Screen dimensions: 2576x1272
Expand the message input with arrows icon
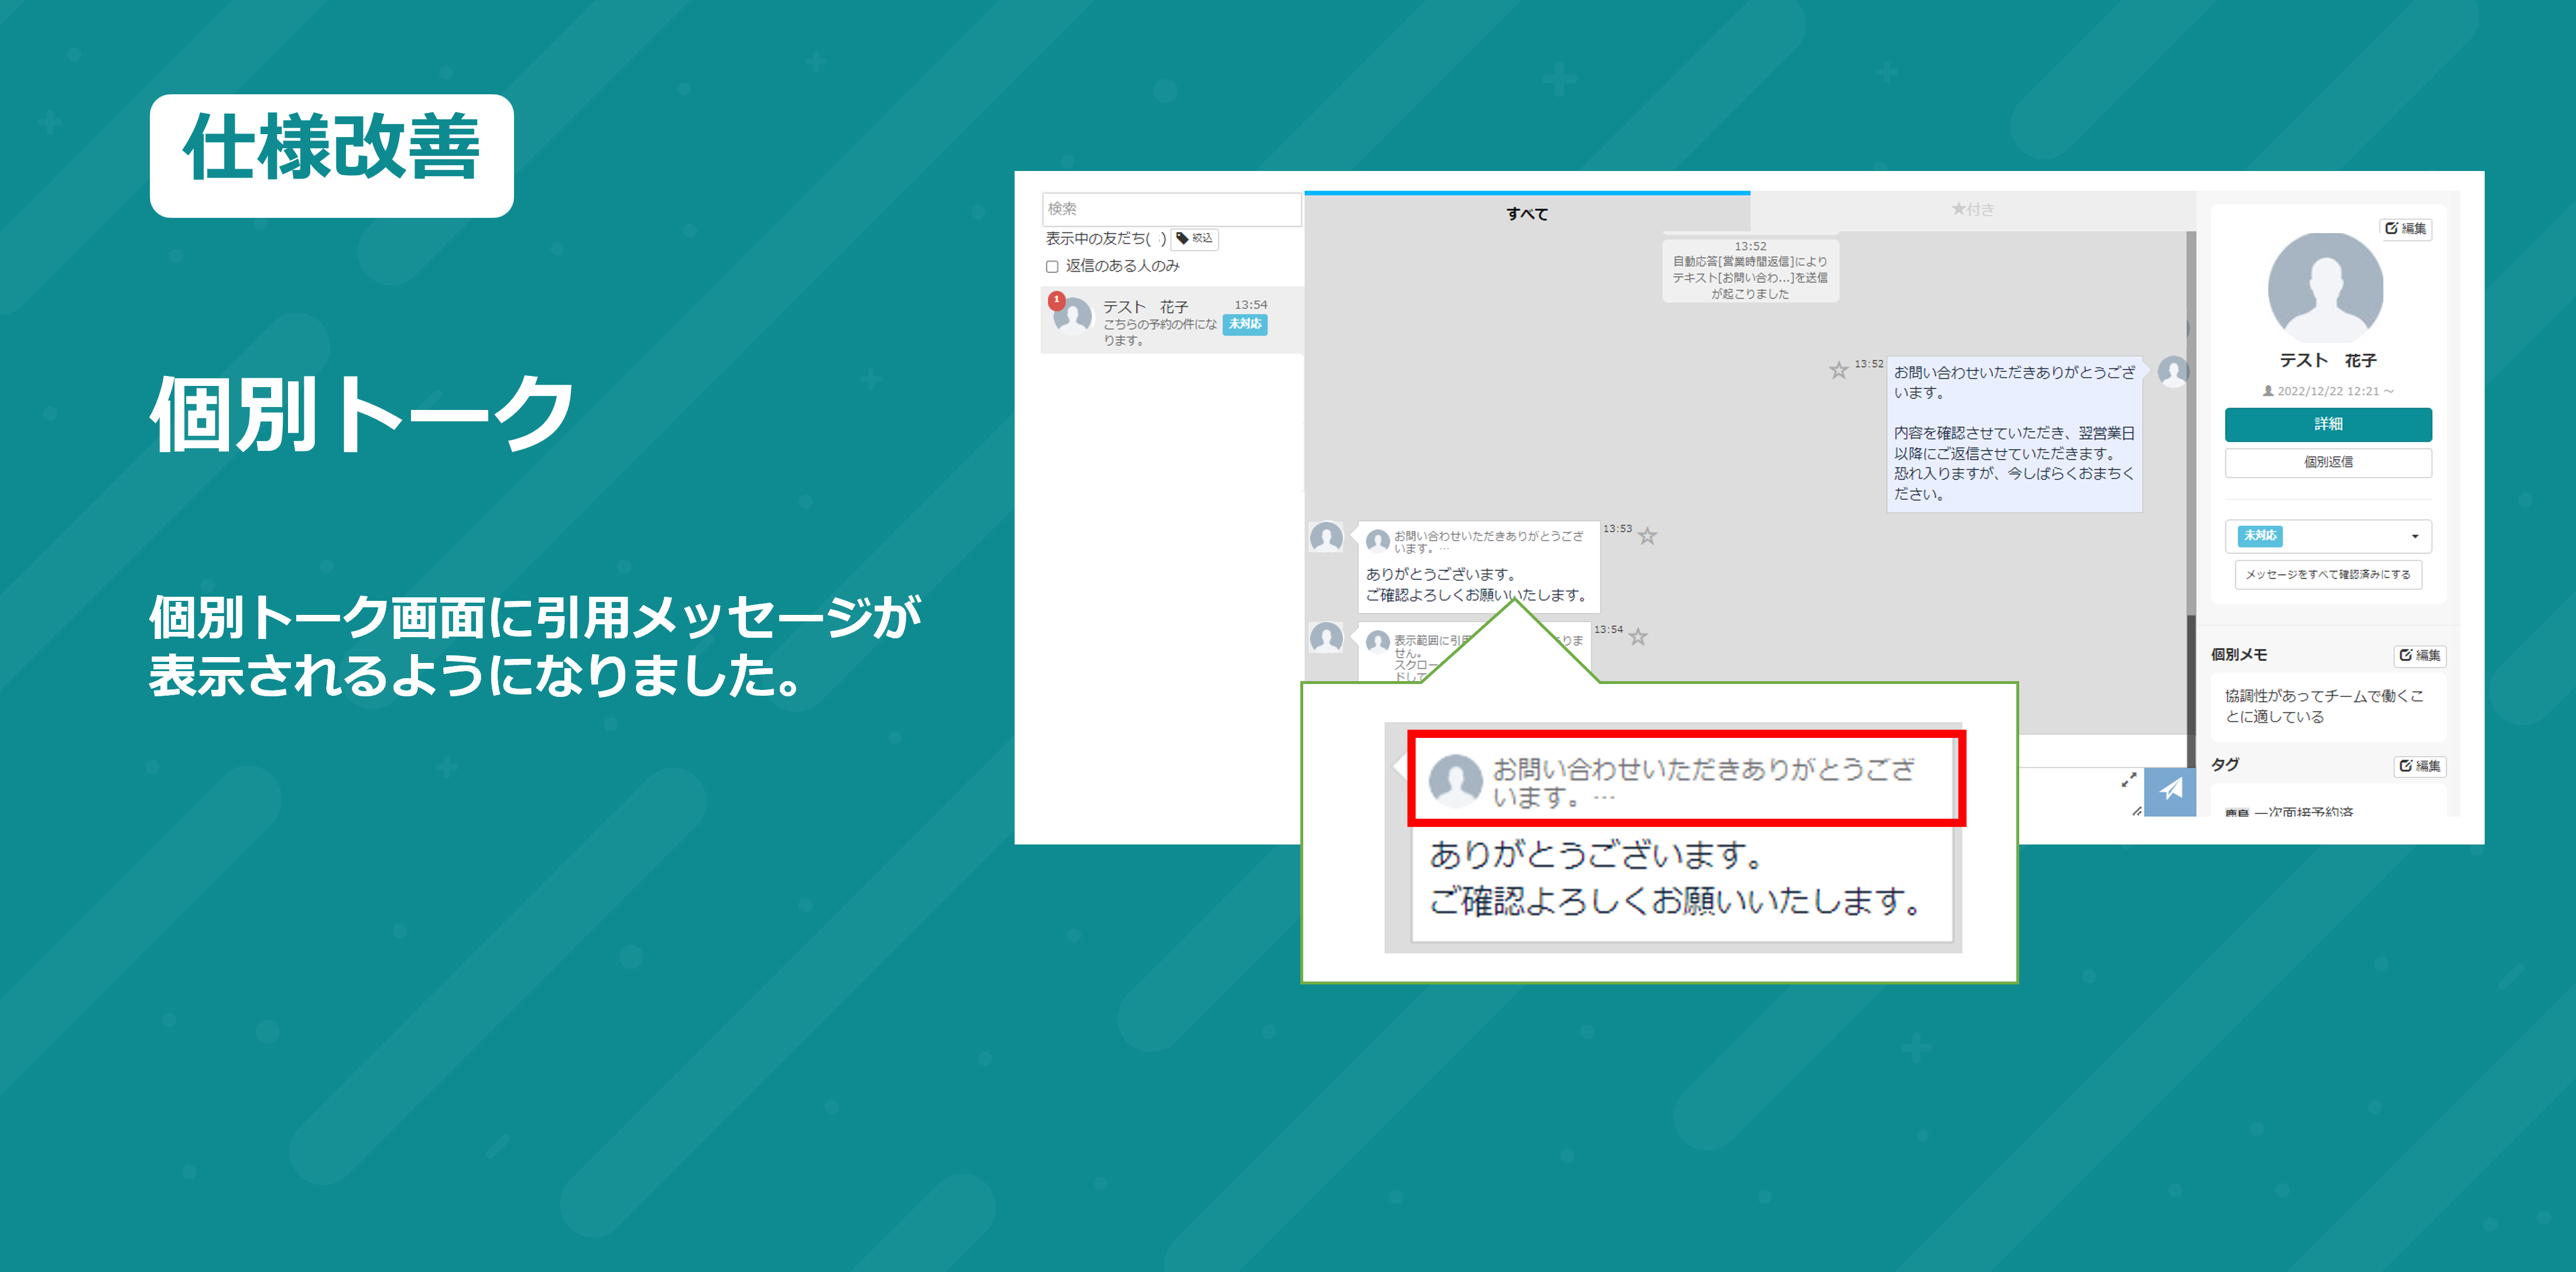[x=2129, y=779]
